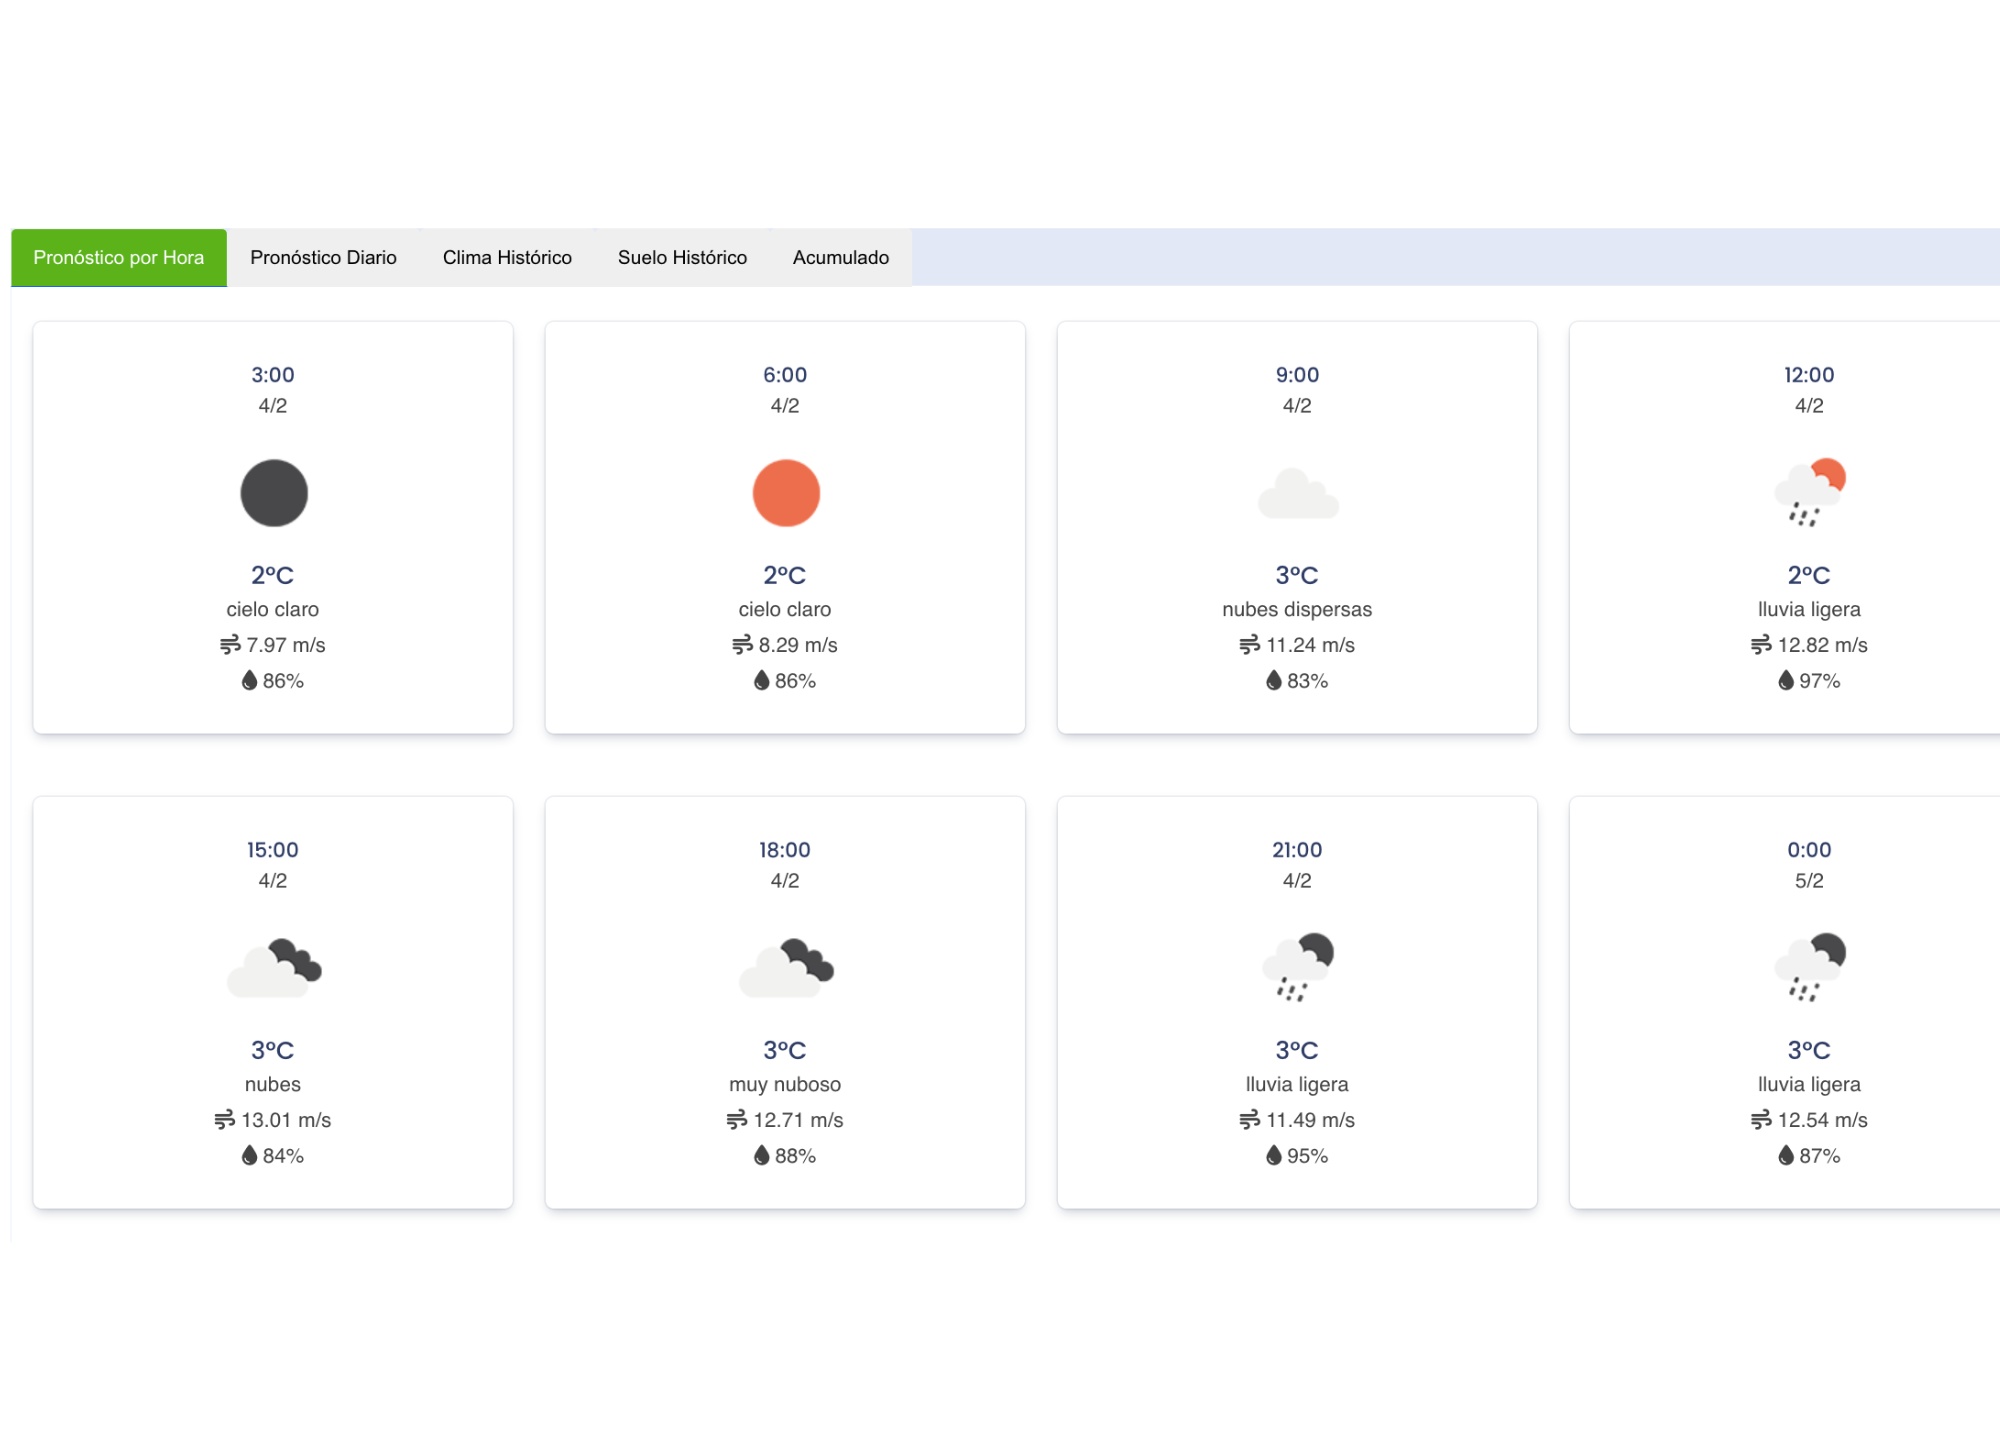This screenshot has width=2000, height=1448.
Task: Click the cloud icon at 9:00
Action: pyautogui.click(x=1297, y=493)
